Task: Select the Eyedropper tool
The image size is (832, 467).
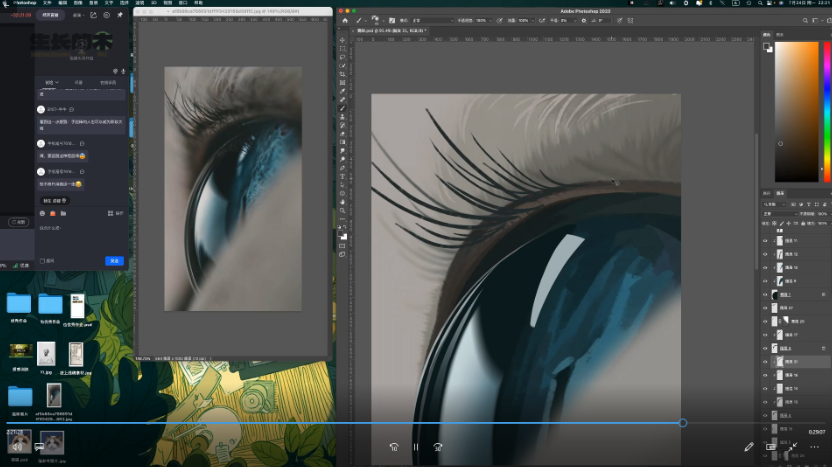Action: 342,91
